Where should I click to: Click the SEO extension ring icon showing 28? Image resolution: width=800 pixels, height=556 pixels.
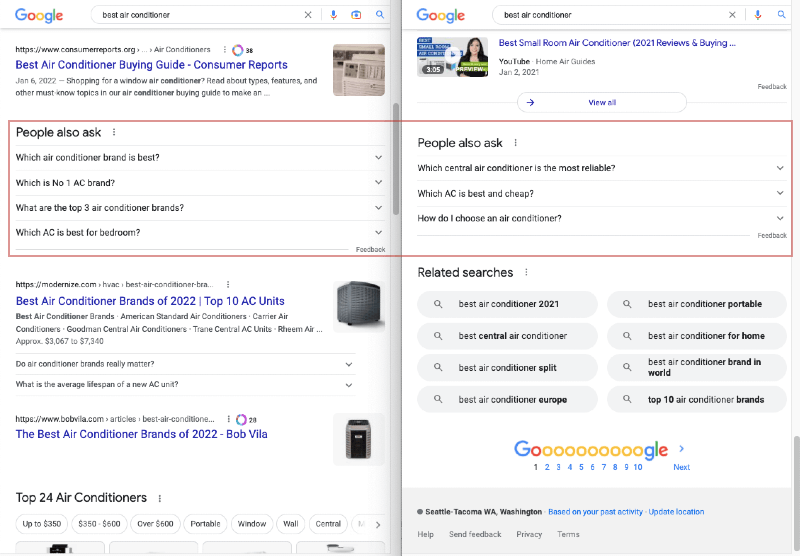pos(241,420)
